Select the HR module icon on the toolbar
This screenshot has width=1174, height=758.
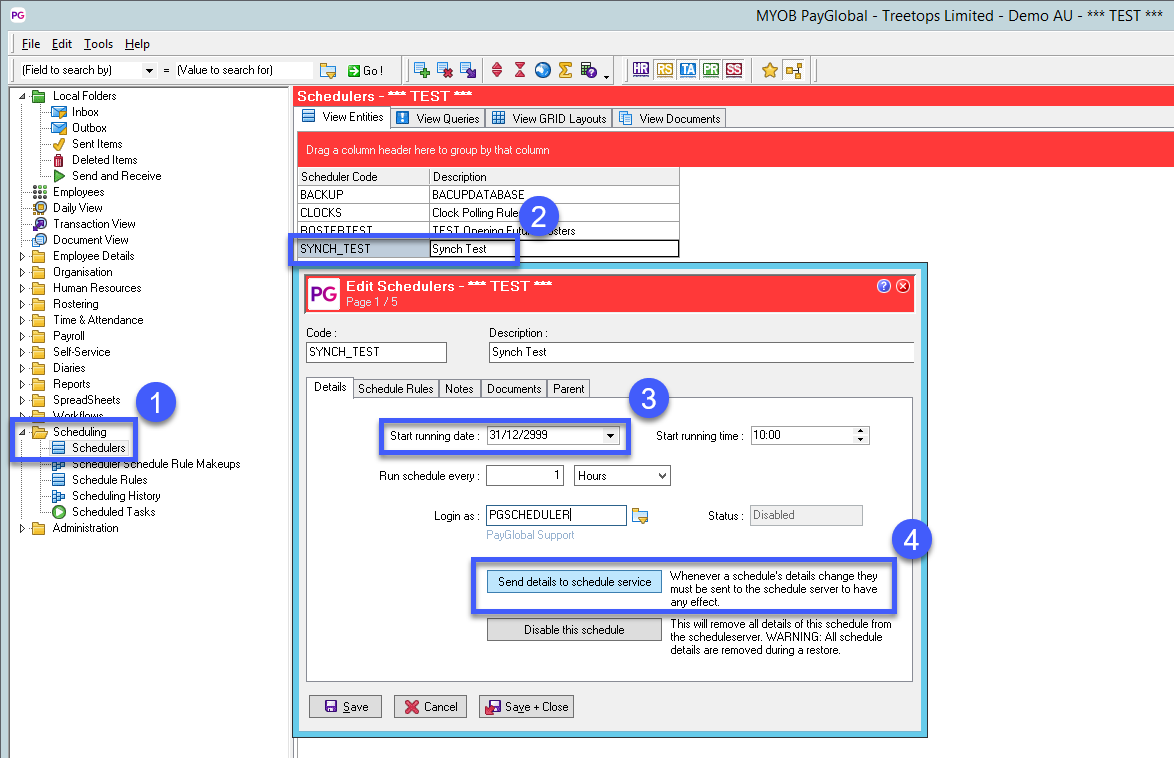[640, 69]
